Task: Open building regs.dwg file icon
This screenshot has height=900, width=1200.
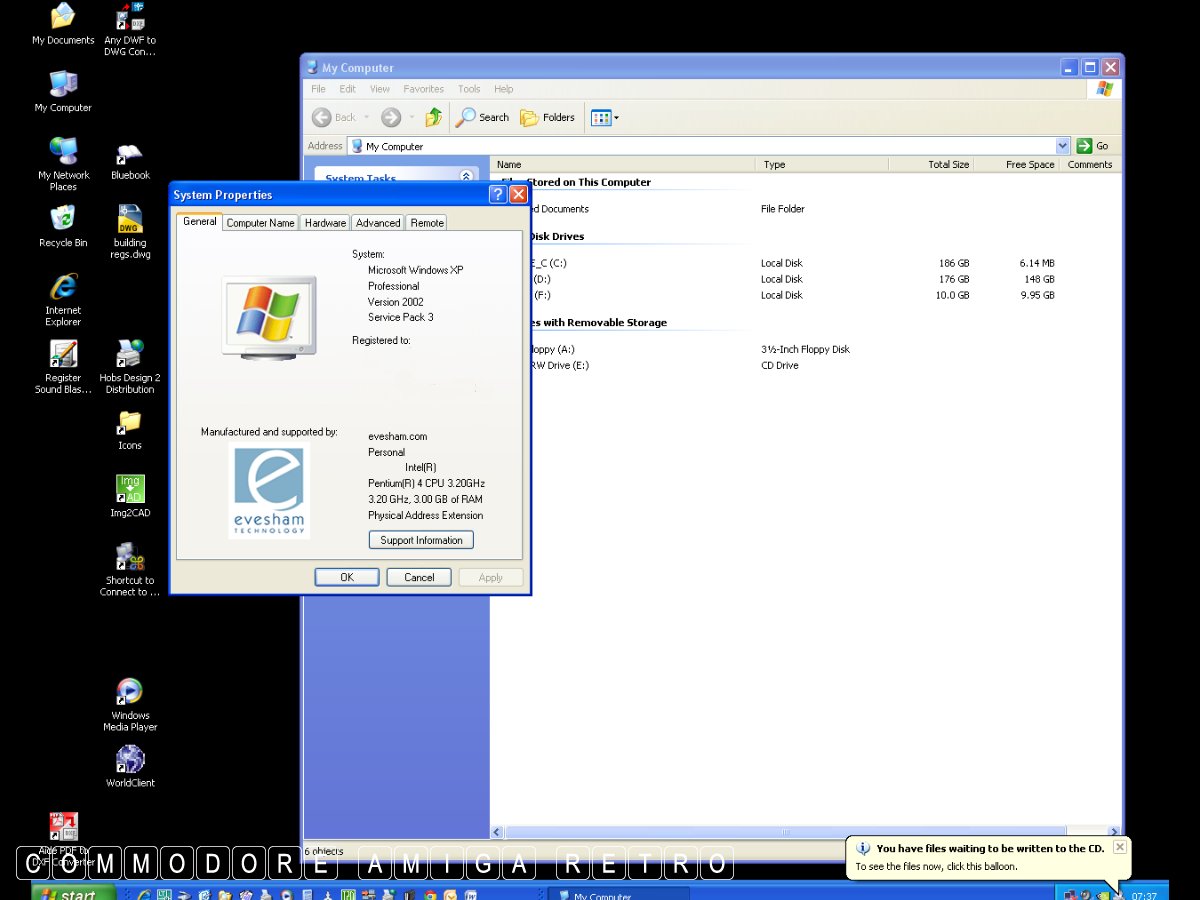Action: coord(130,220)
